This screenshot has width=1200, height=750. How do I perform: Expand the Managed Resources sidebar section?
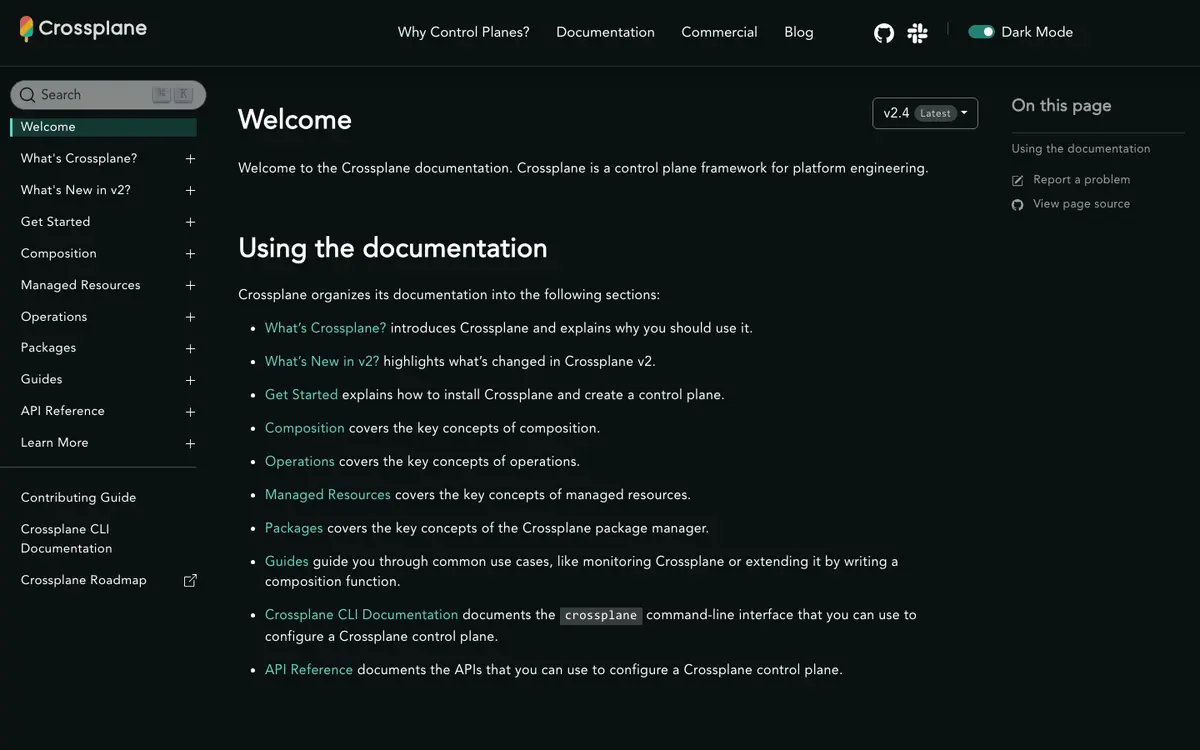pyautogui.click(x=190, y=286)
